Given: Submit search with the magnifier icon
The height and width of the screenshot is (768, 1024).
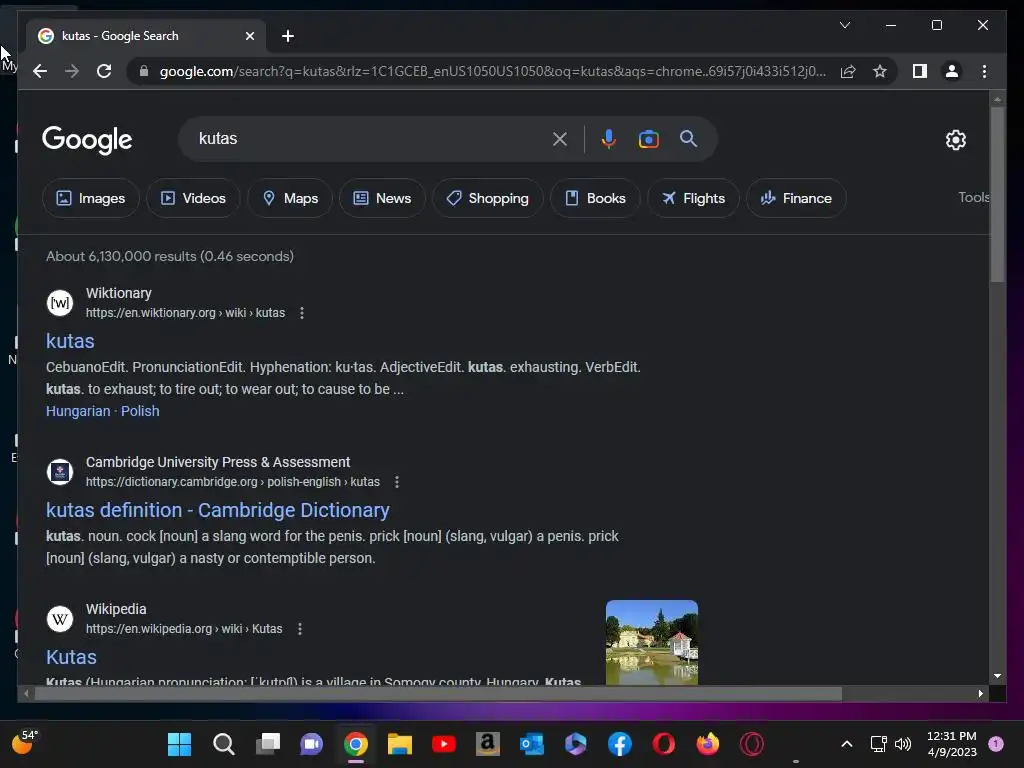Looking at the screenshot, I should [688, 138].
